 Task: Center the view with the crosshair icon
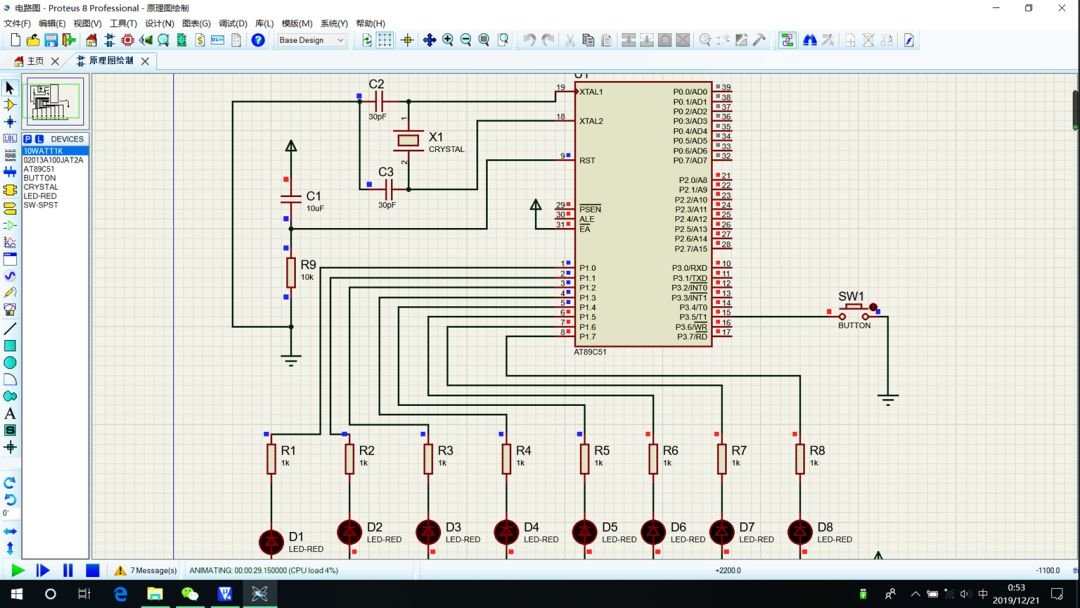tap(407, 41)
